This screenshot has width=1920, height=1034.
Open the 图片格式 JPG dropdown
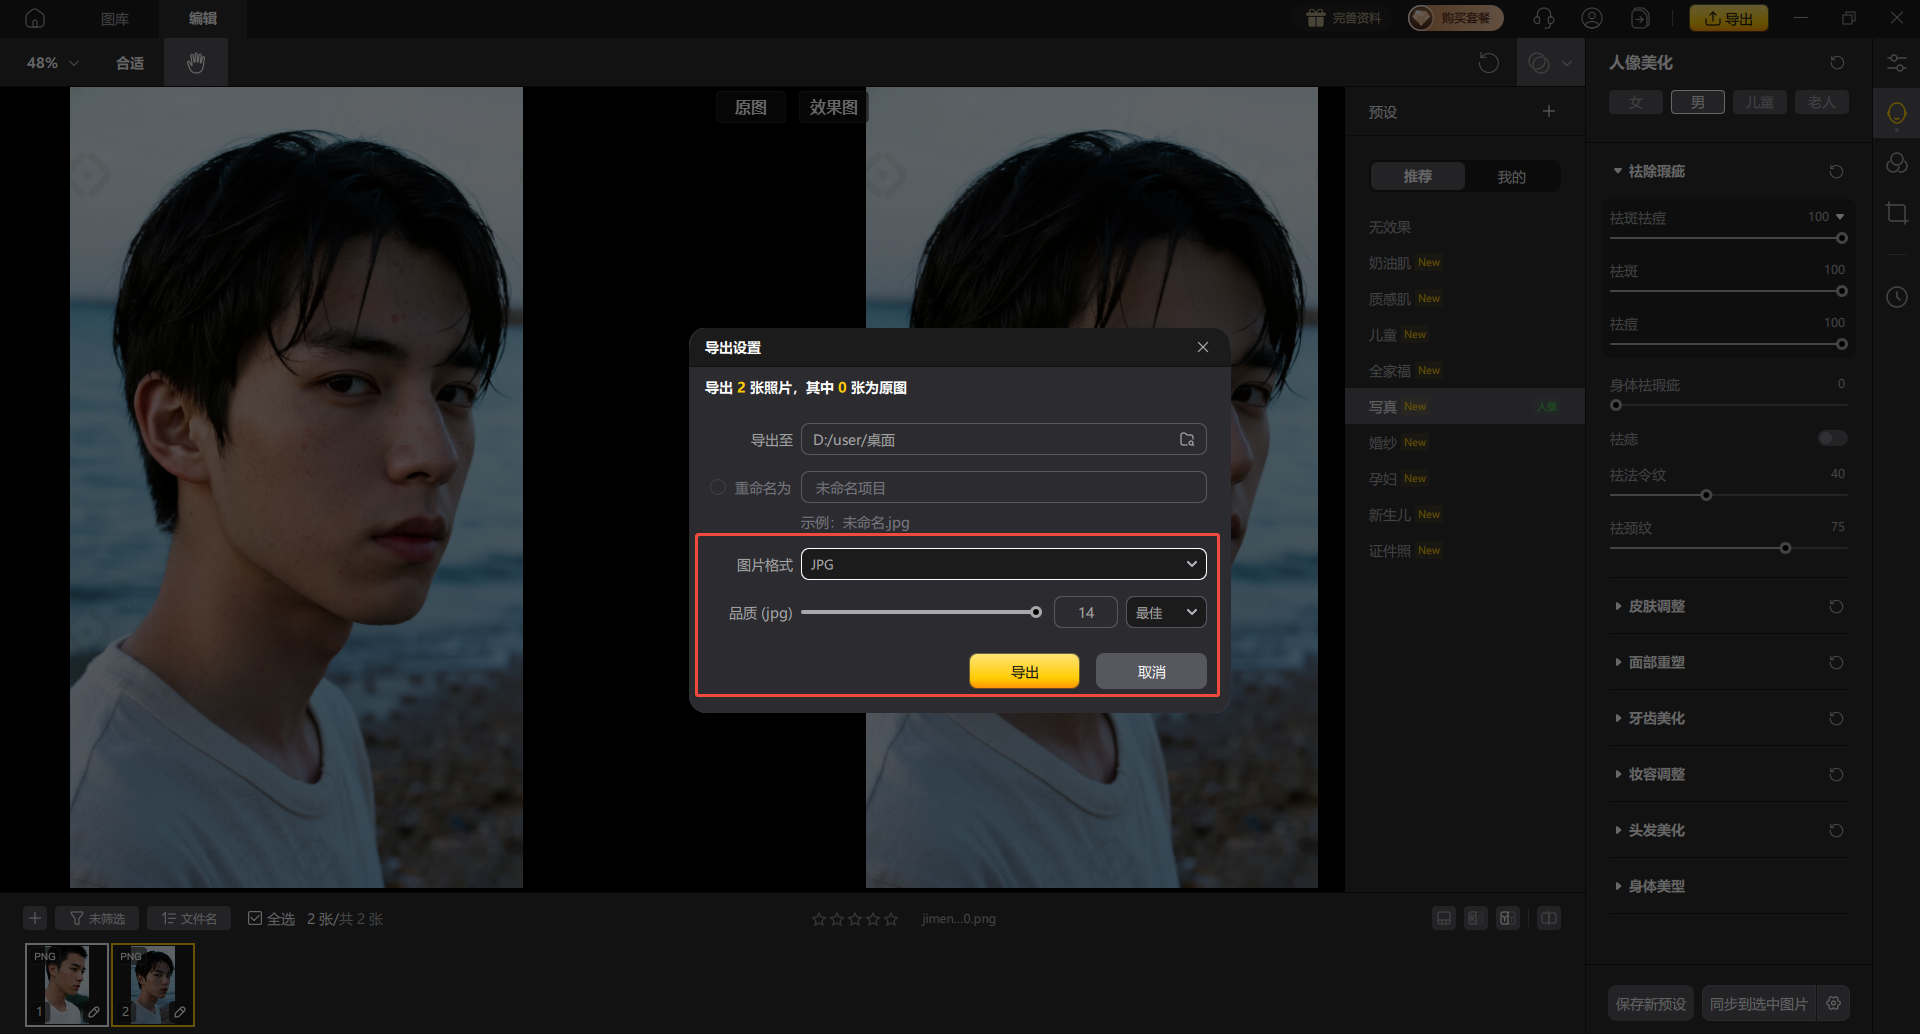point(1003,564)
